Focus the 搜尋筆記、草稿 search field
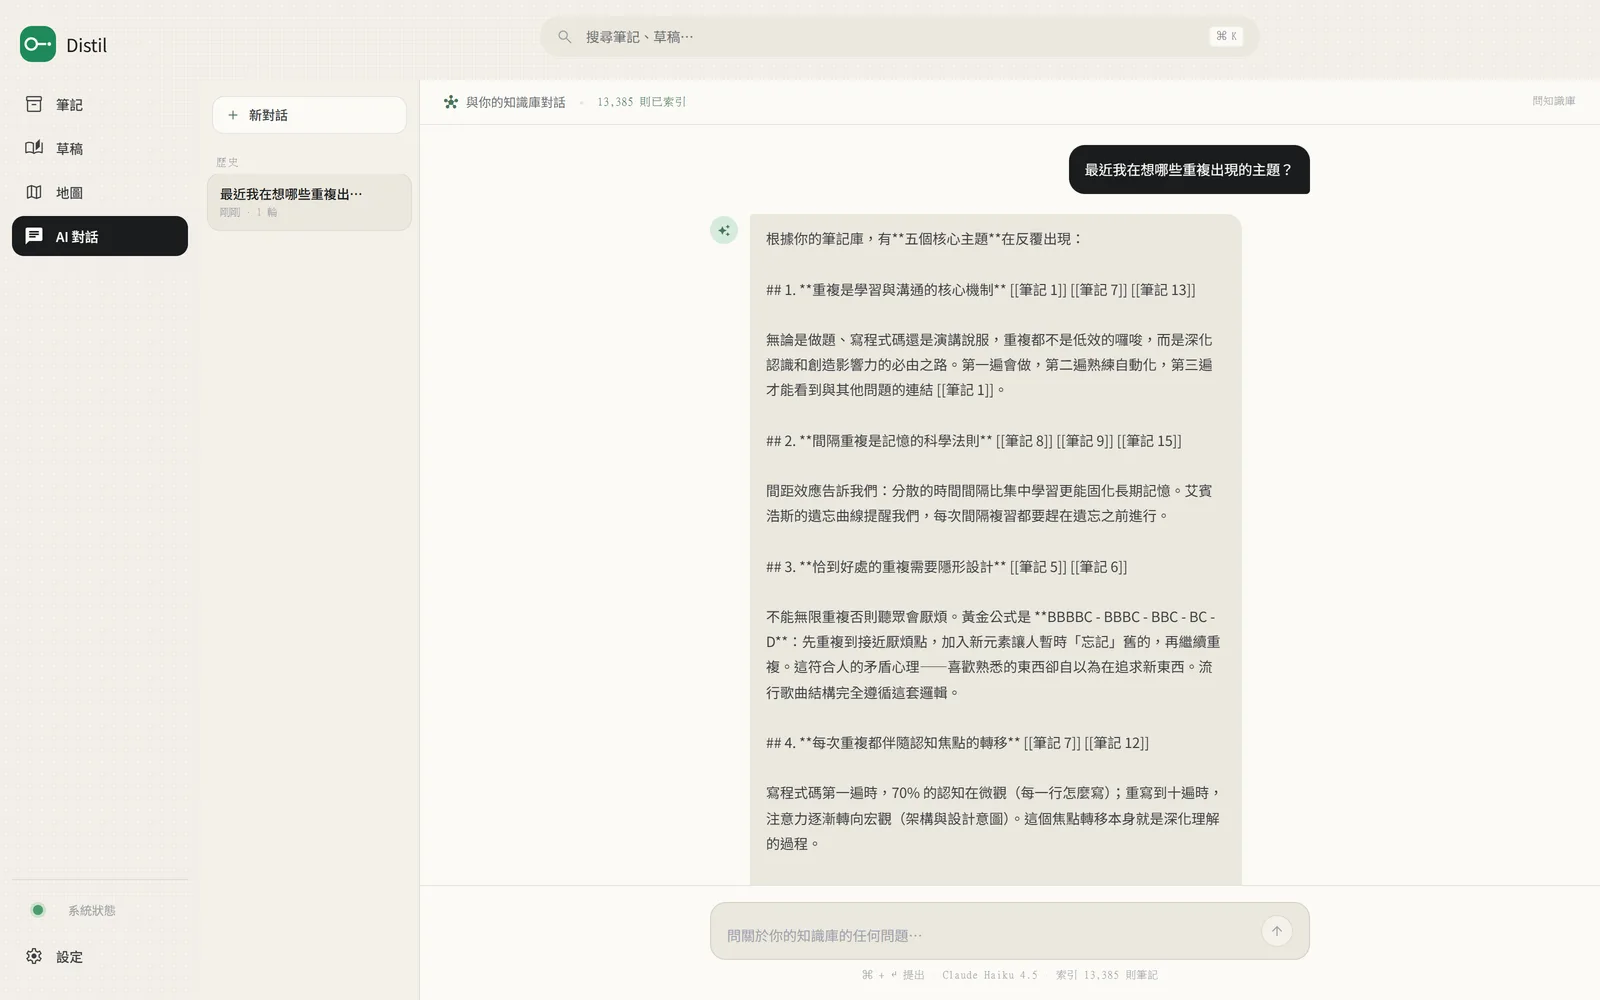 (x=900, y=37)
